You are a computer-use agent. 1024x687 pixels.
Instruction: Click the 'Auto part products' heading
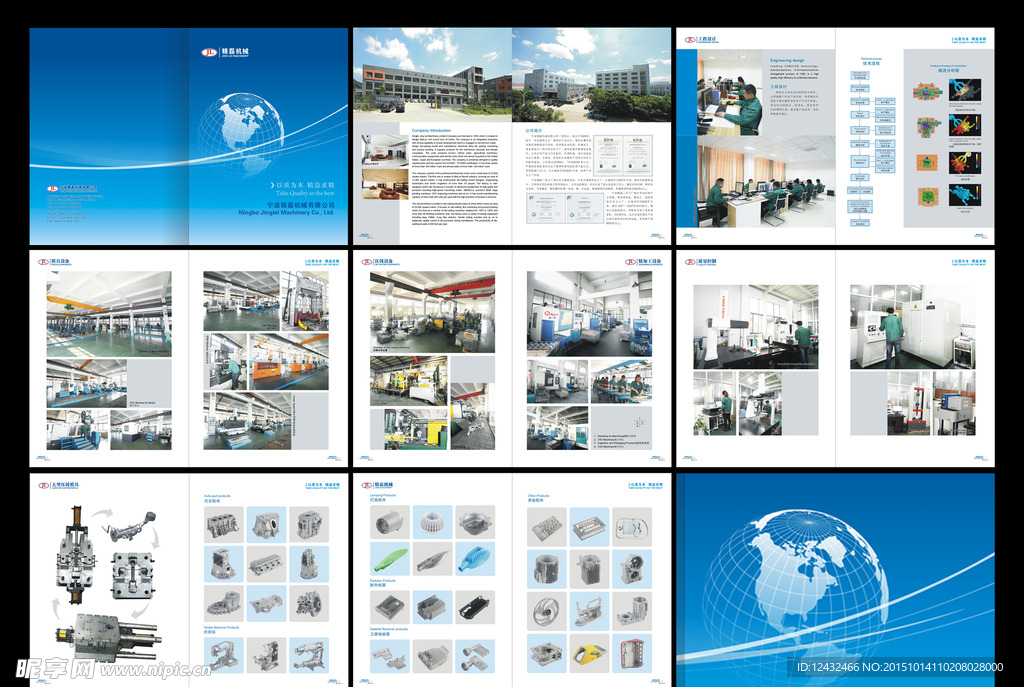point(217,496)
